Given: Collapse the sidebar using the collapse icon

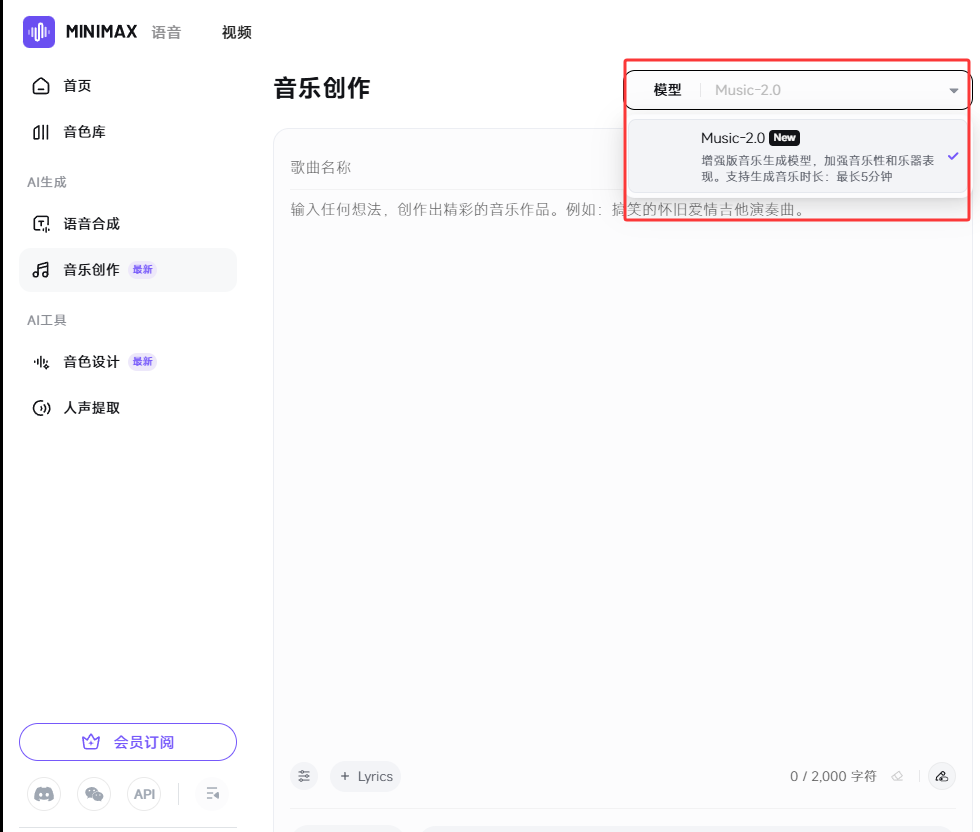Looking at the screenshot, I should point(212,793).
